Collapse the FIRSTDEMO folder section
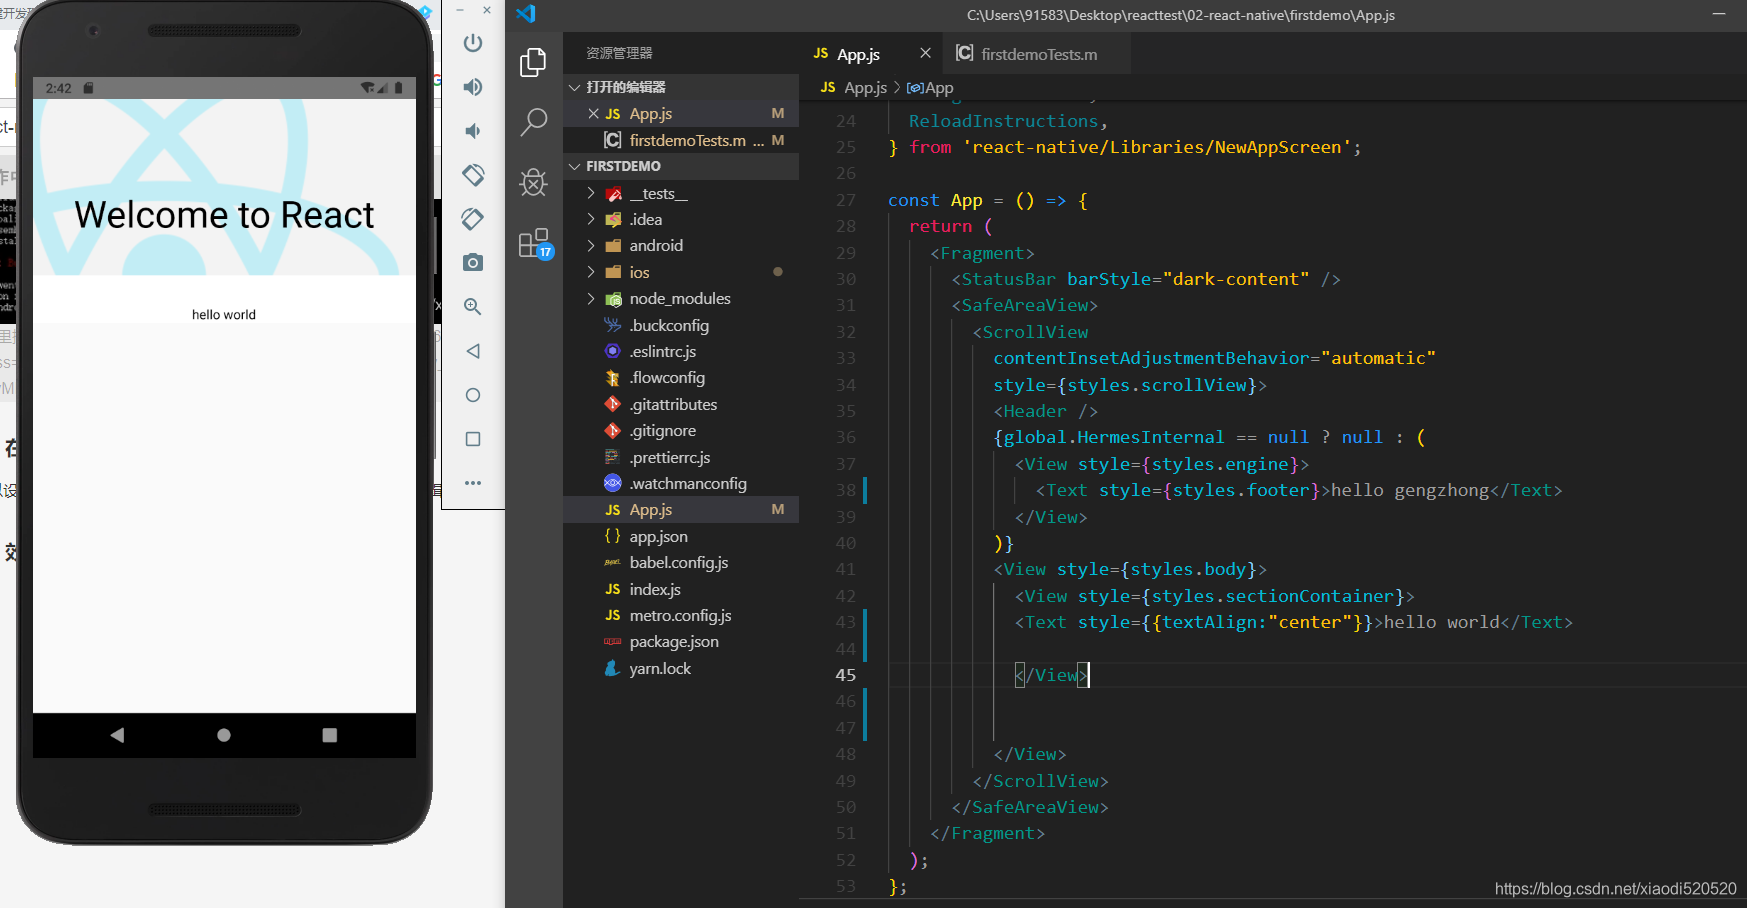Screen dimensions: 1747x908 575,166
